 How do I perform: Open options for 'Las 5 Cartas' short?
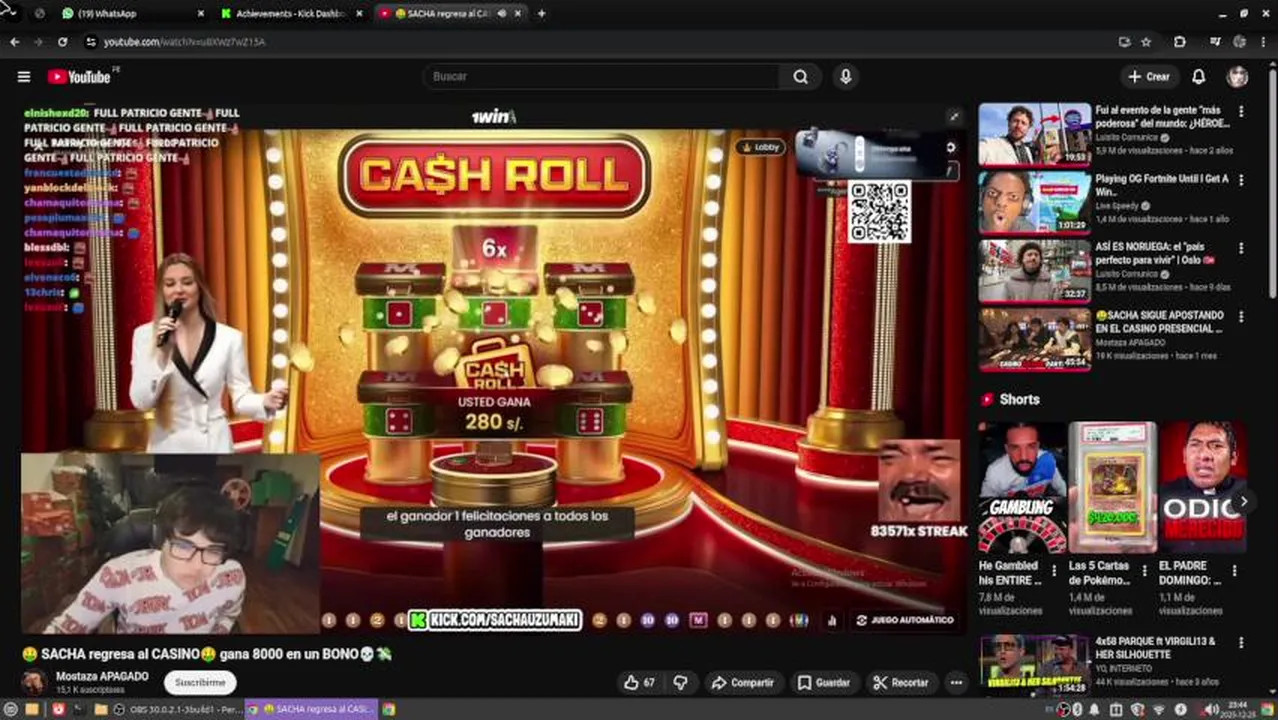coord(1144,571)
